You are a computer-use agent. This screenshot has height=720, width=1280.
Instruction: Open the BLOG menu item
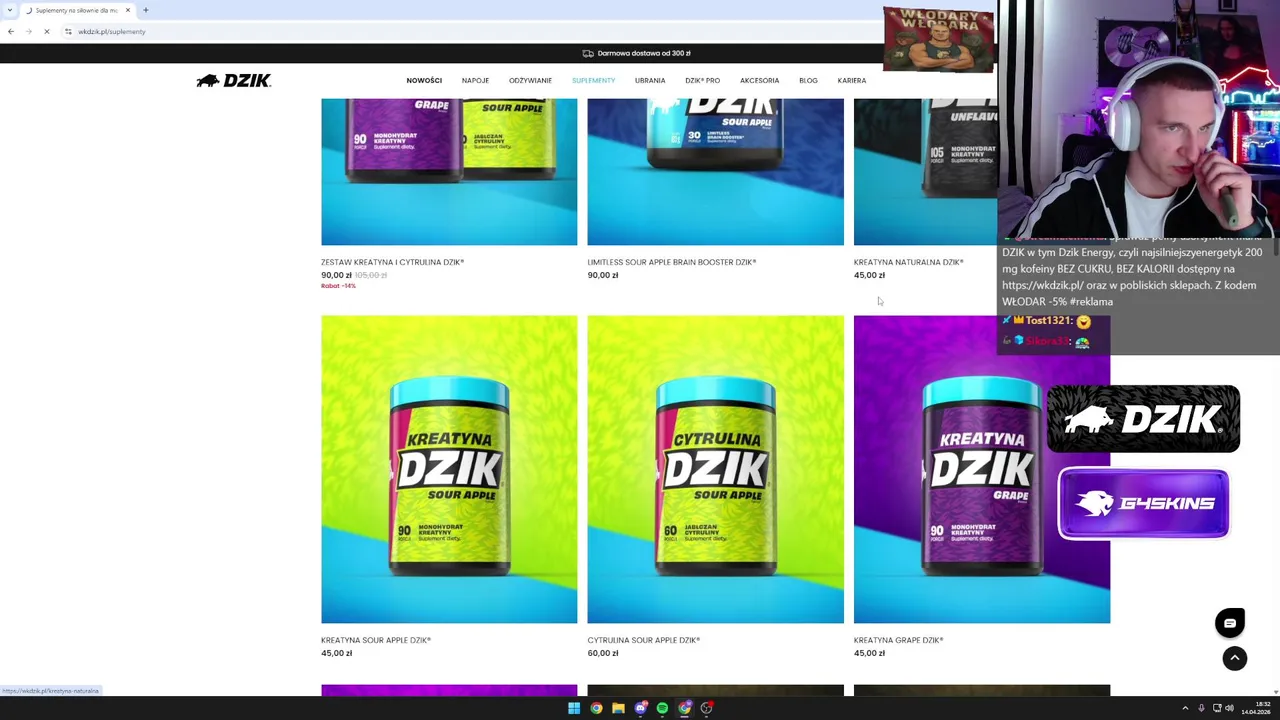(808, 80)
